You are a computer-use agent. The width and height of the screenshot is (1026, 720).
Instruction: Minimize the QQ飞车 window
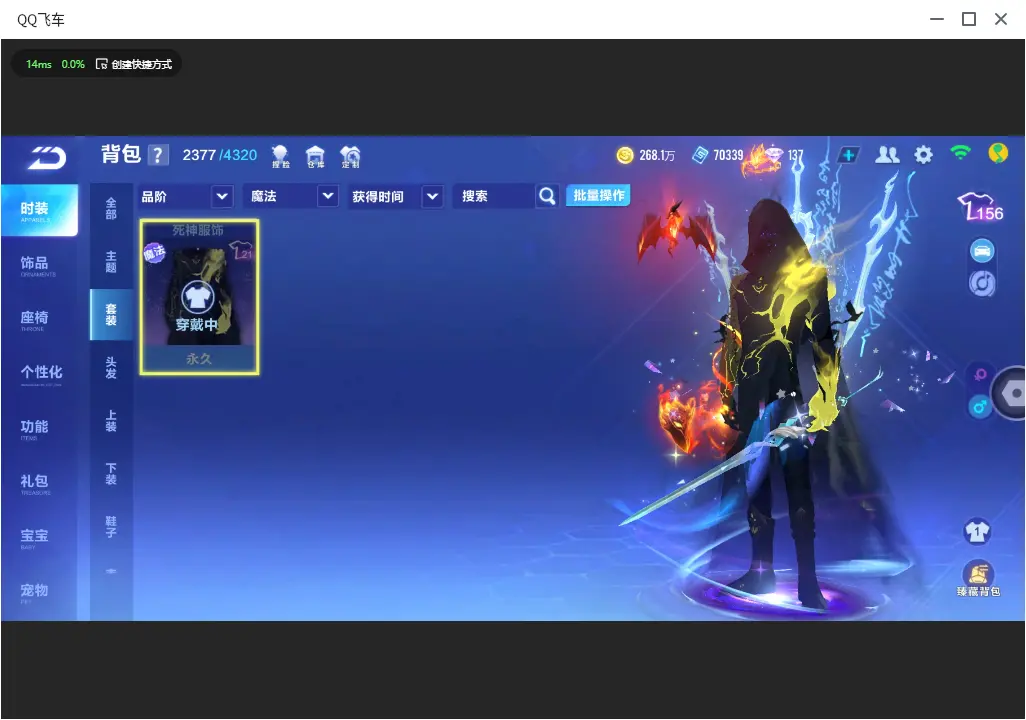(937, 19)
